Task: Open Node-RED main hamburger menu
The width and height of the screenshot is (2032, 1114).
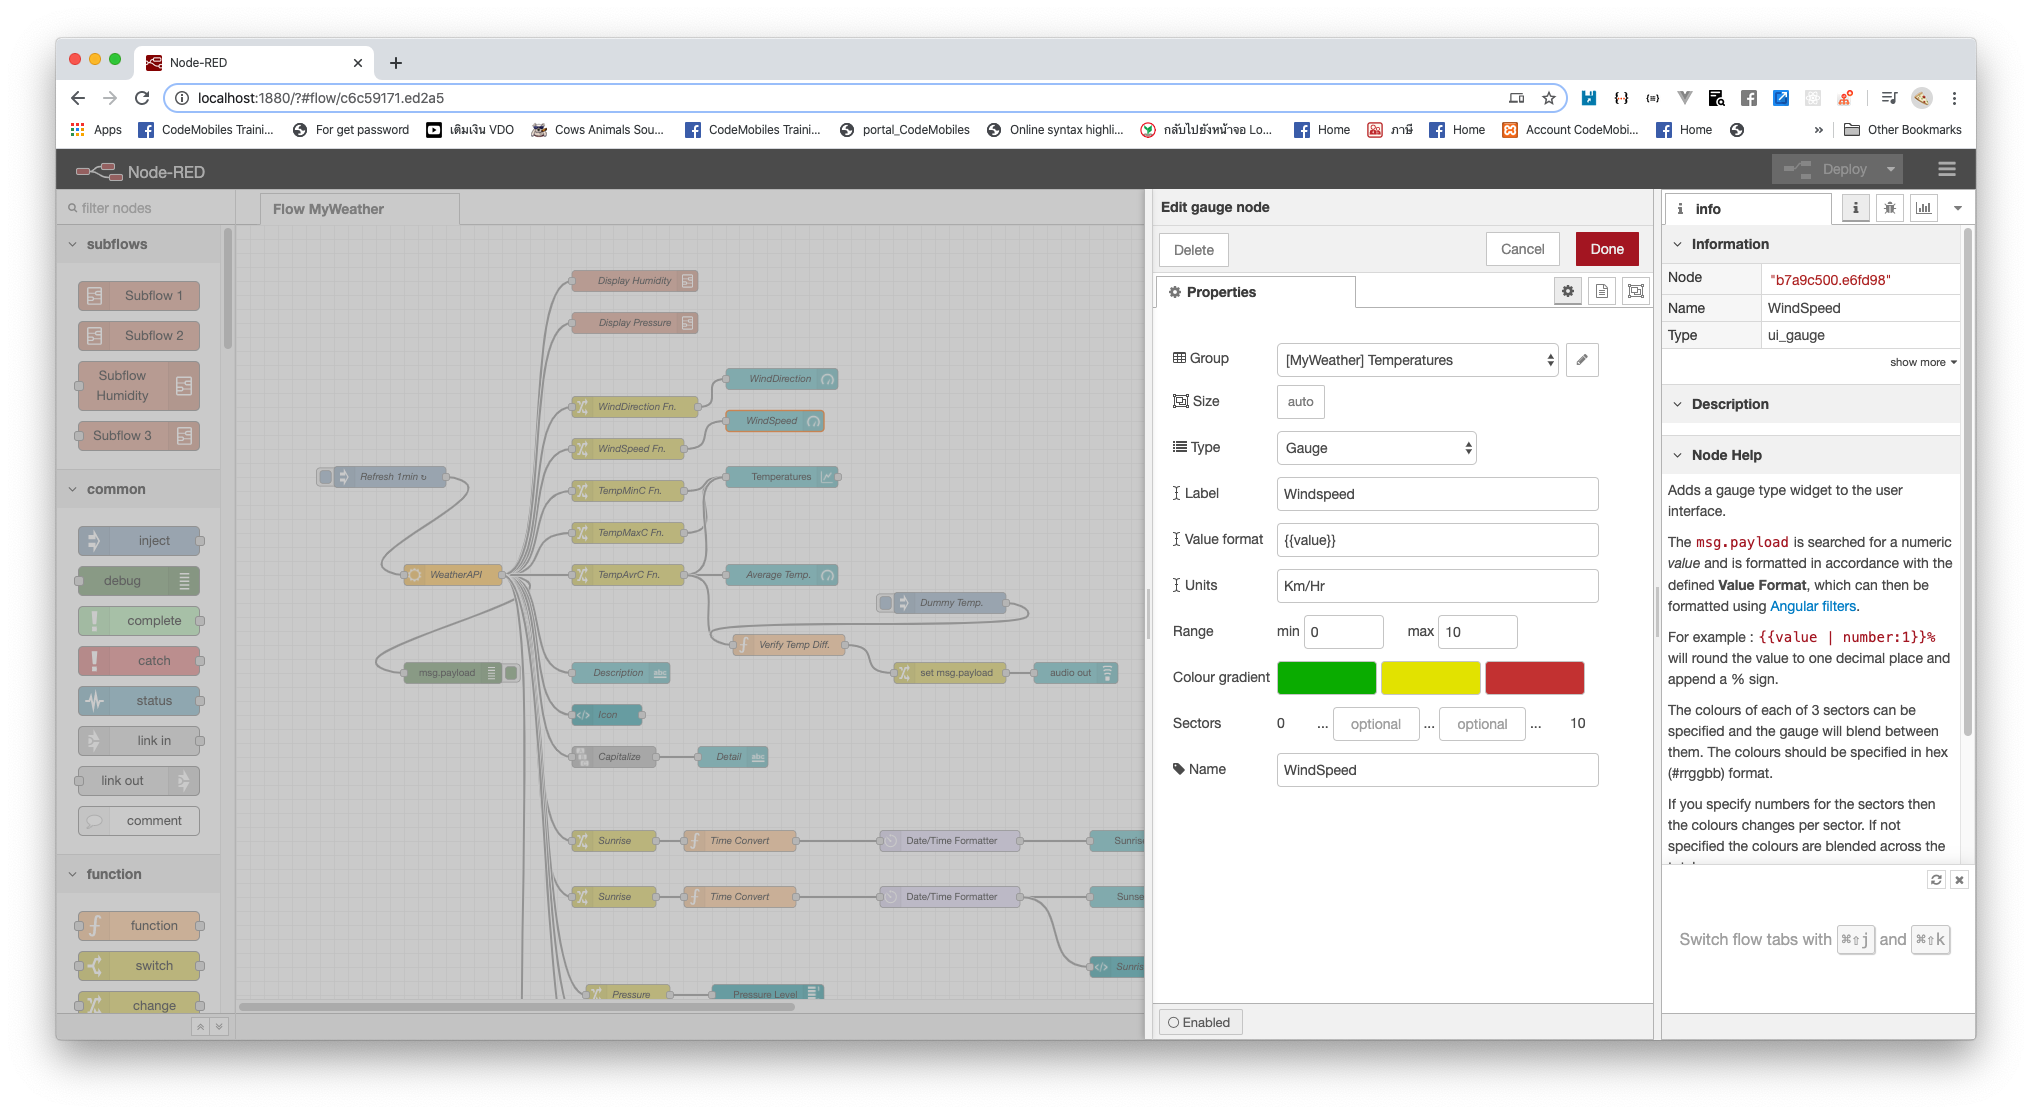Action: click(x=1946, y=169)
